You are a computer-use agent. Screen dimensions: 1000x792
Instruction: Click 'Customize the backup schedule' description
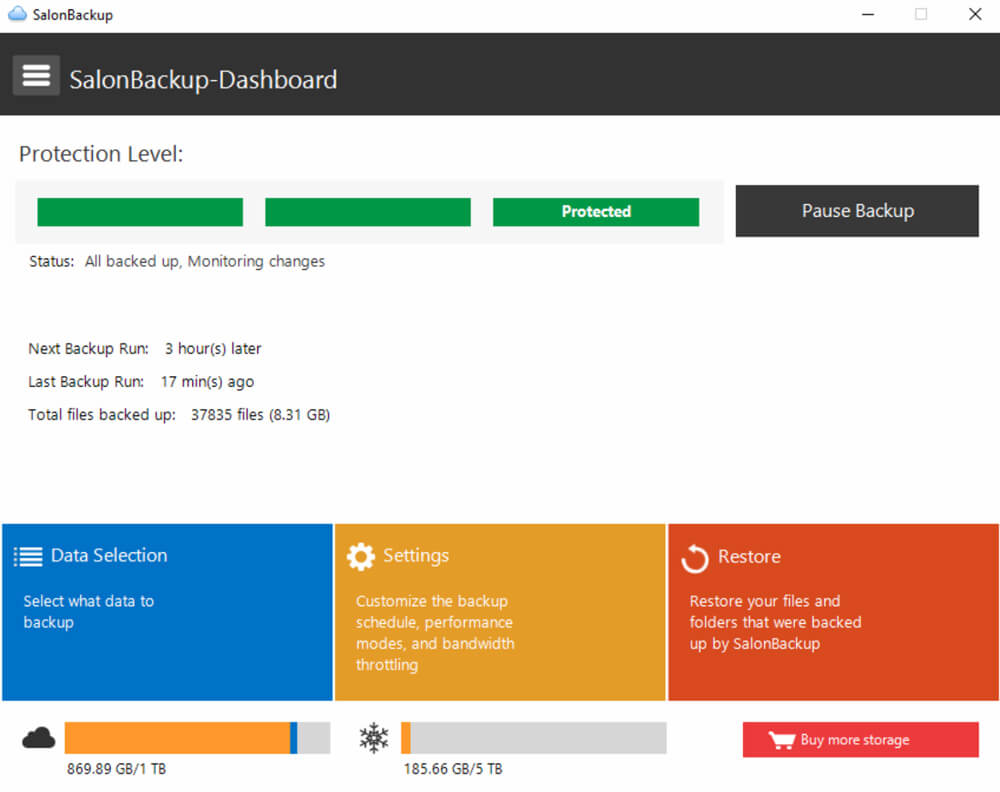435,633
